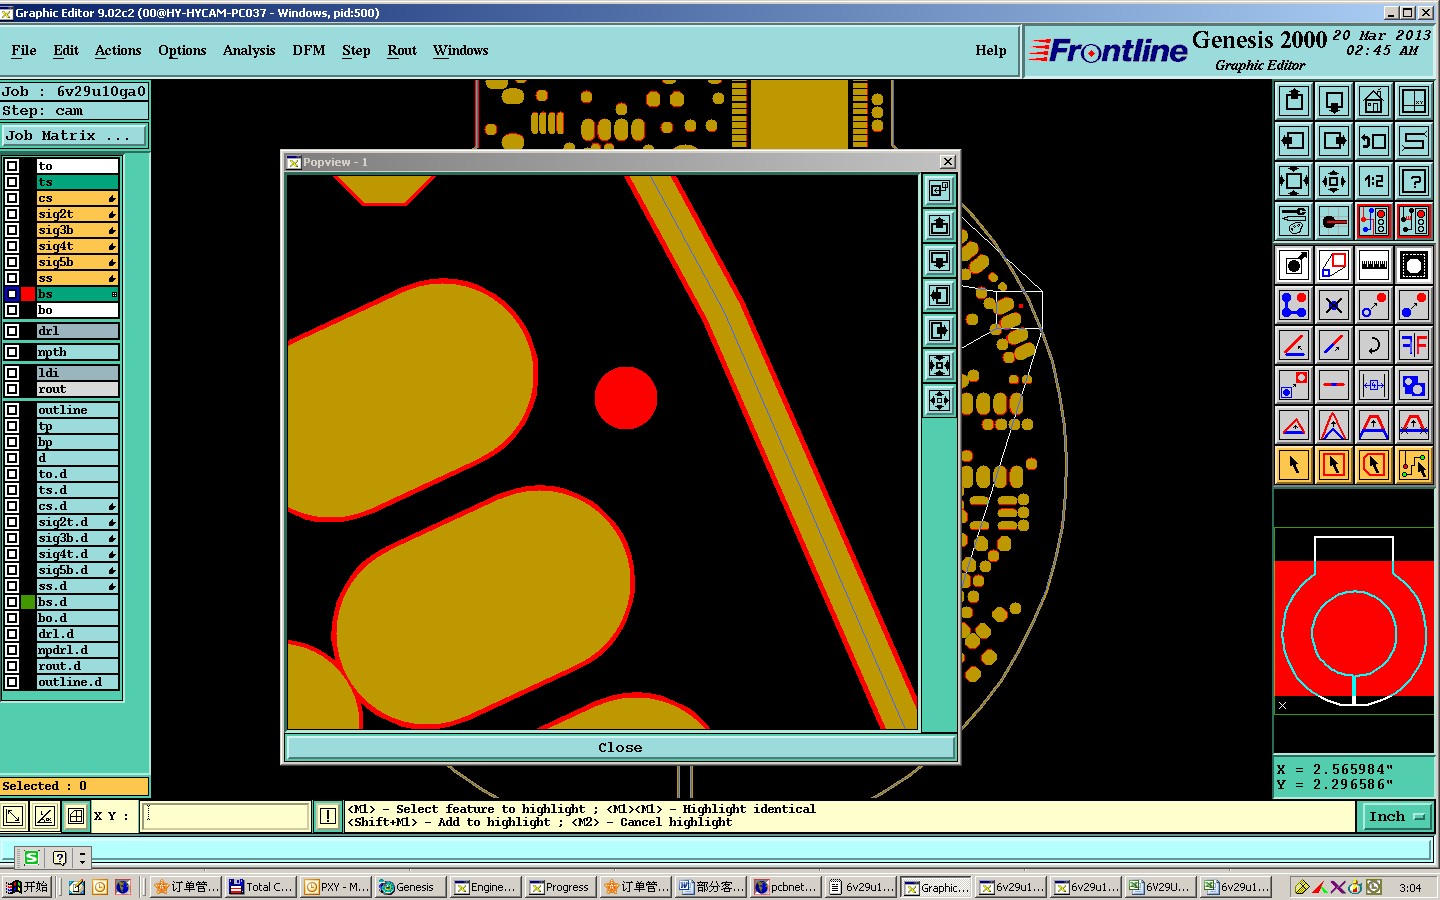Toggle display checkbox for layer 'bs'
Image resolution: width=1440 pixels, height=900 pixels.
12,294
